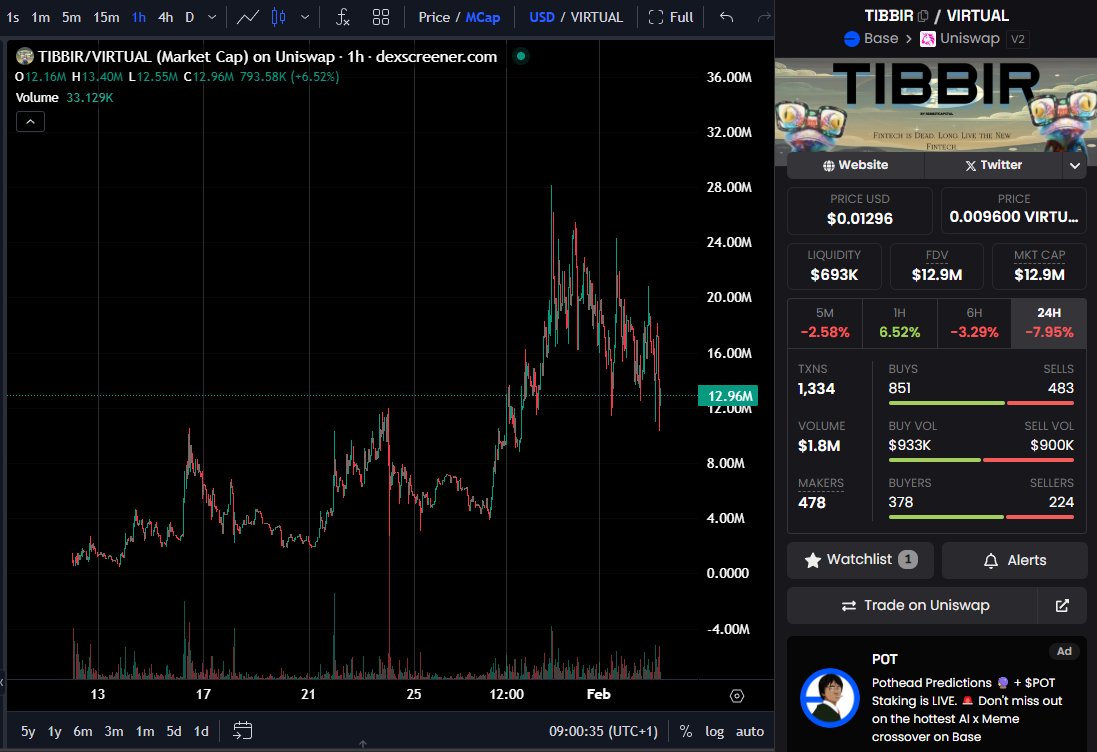Select the 24H stats tab

point(1049,323)
